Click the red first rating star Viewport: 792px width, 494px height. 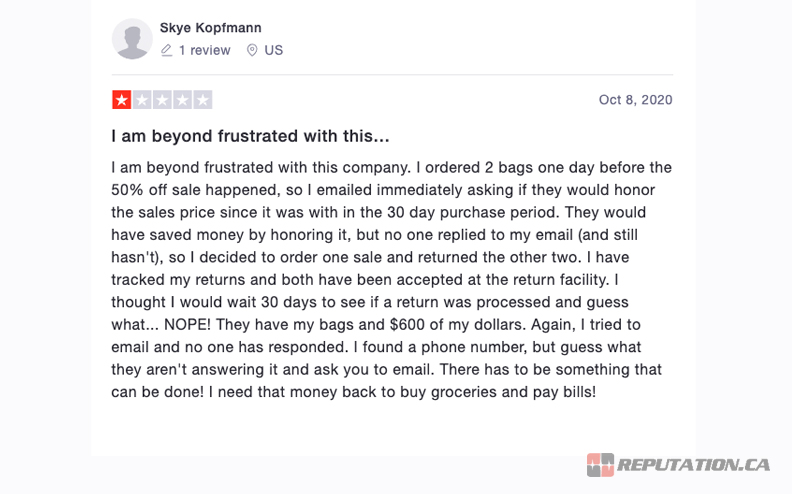pos(121,100)
